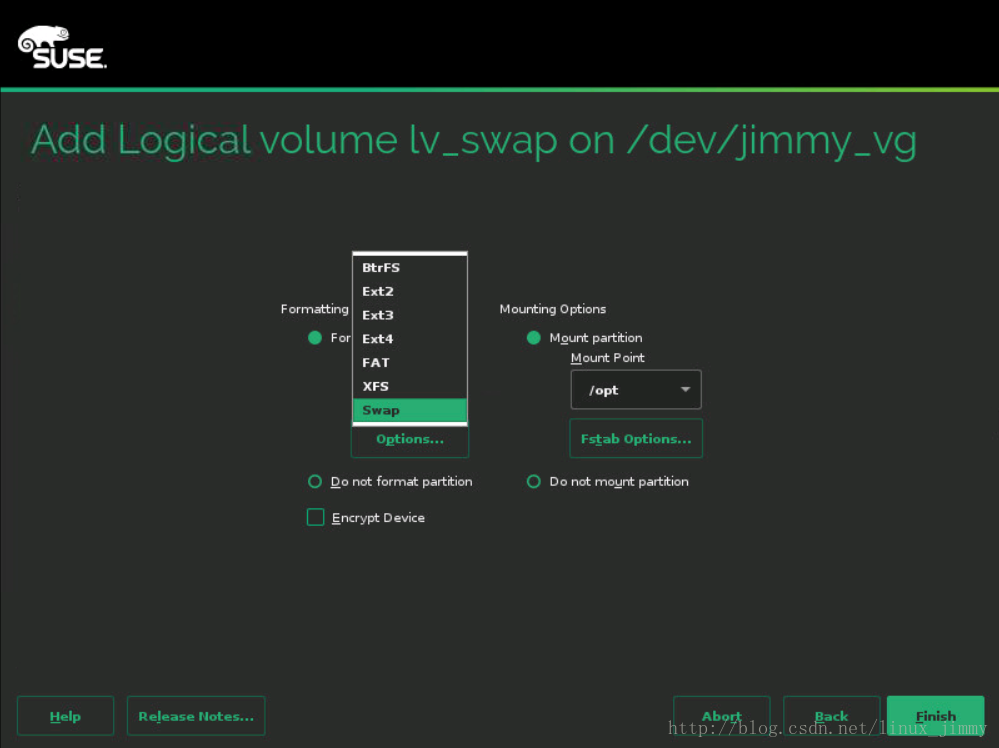This screenshot has width=999, height=748.
Task: Open Fstab Options dialog
Action: tap(636, 438)
